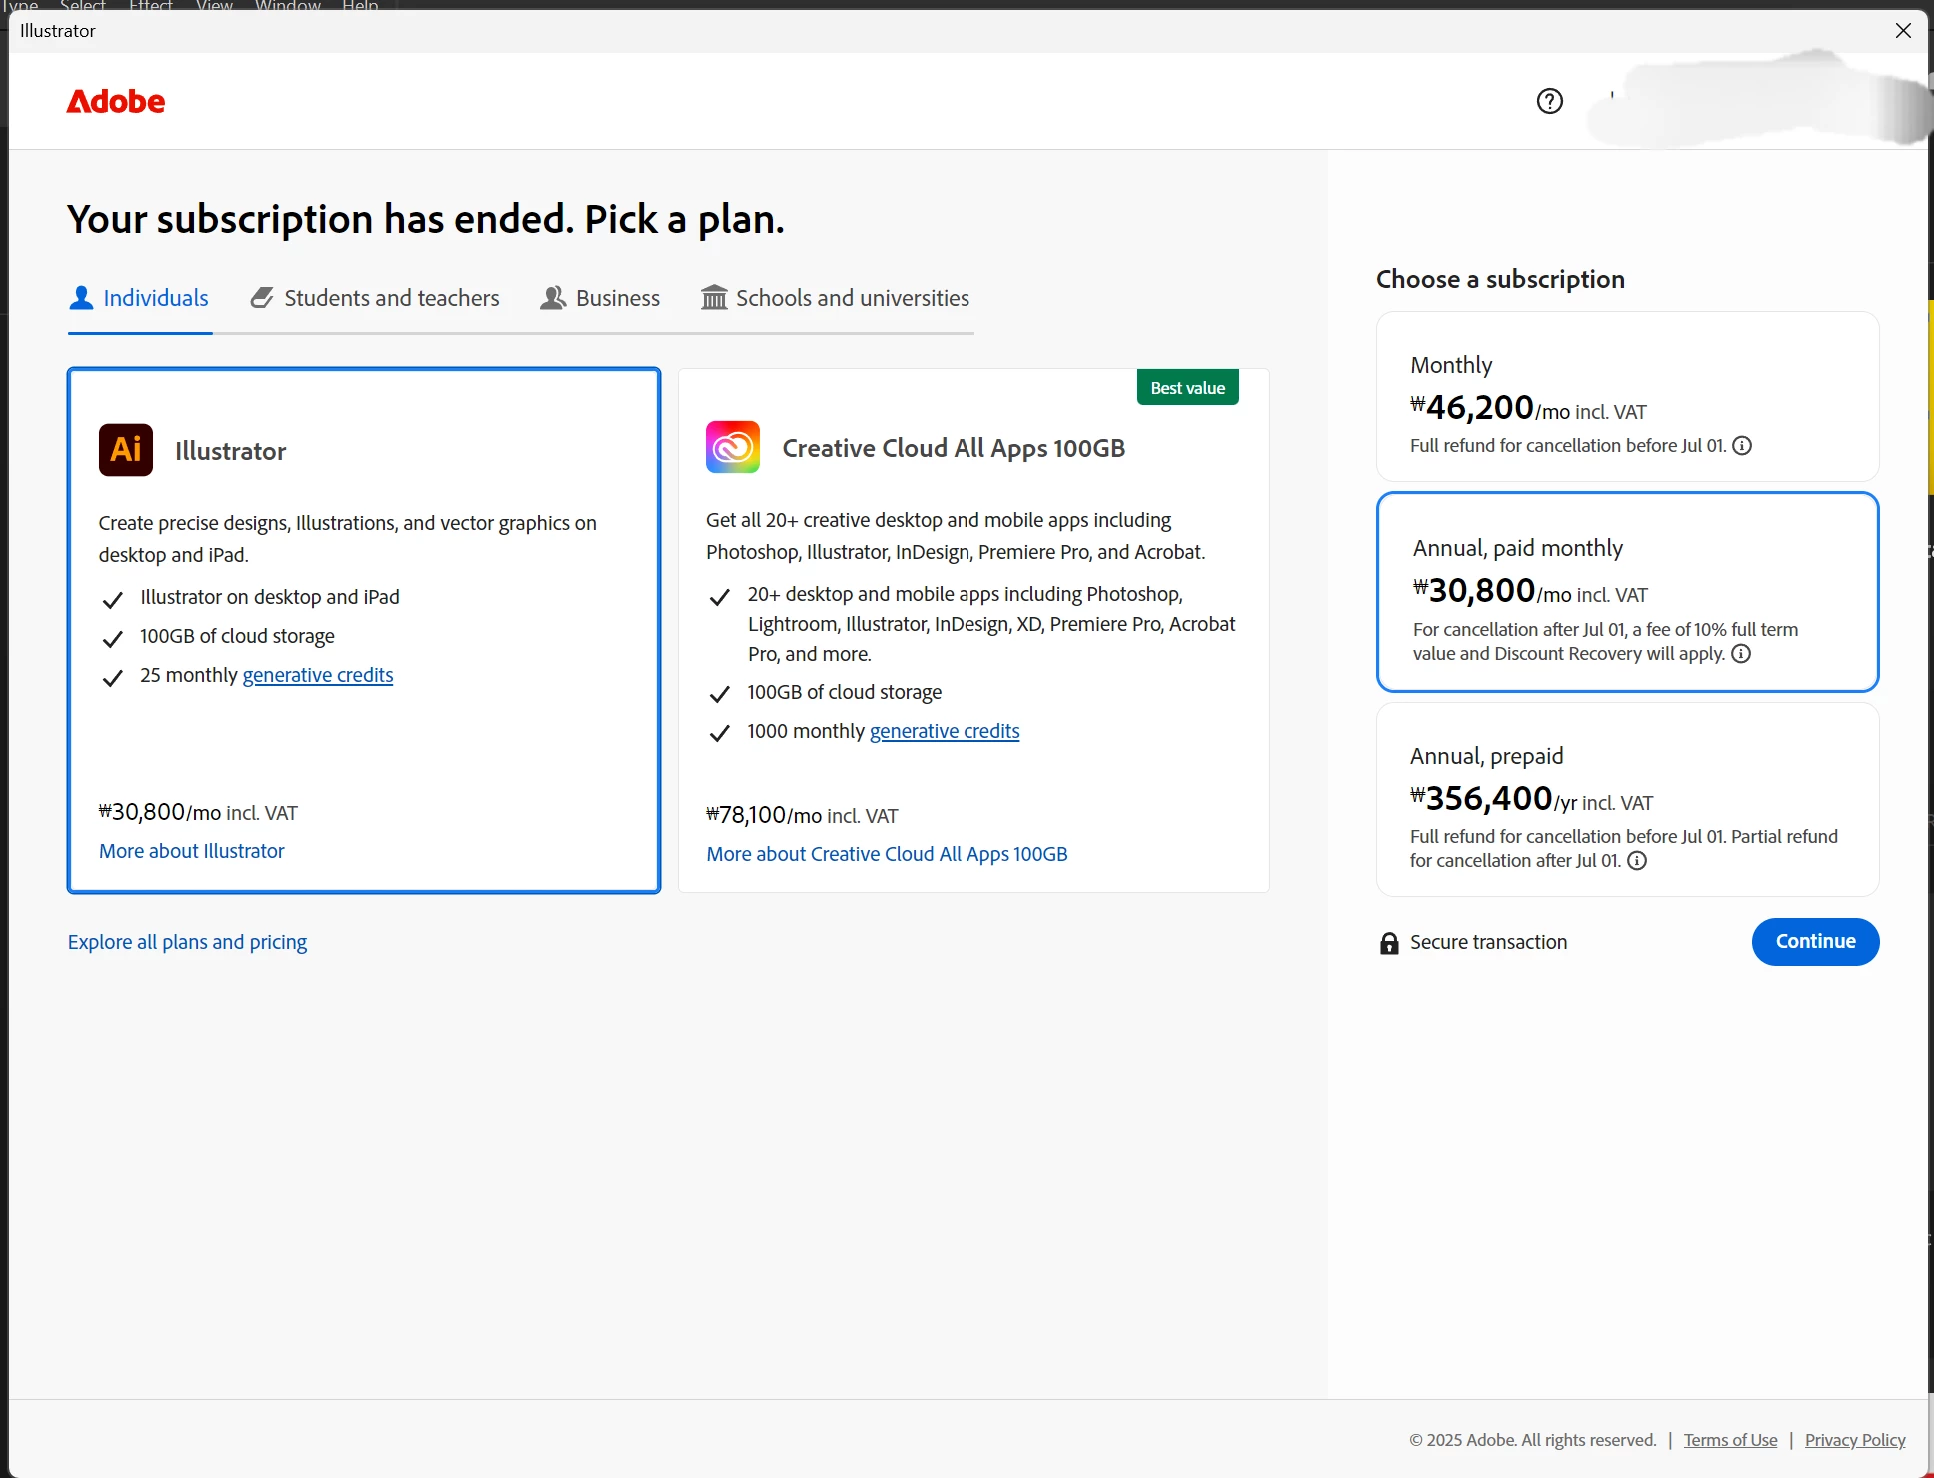Click the Illustrator Ai app icon
The width and height of the screenshot is (1934, 1478).
(x=126, y=450)
